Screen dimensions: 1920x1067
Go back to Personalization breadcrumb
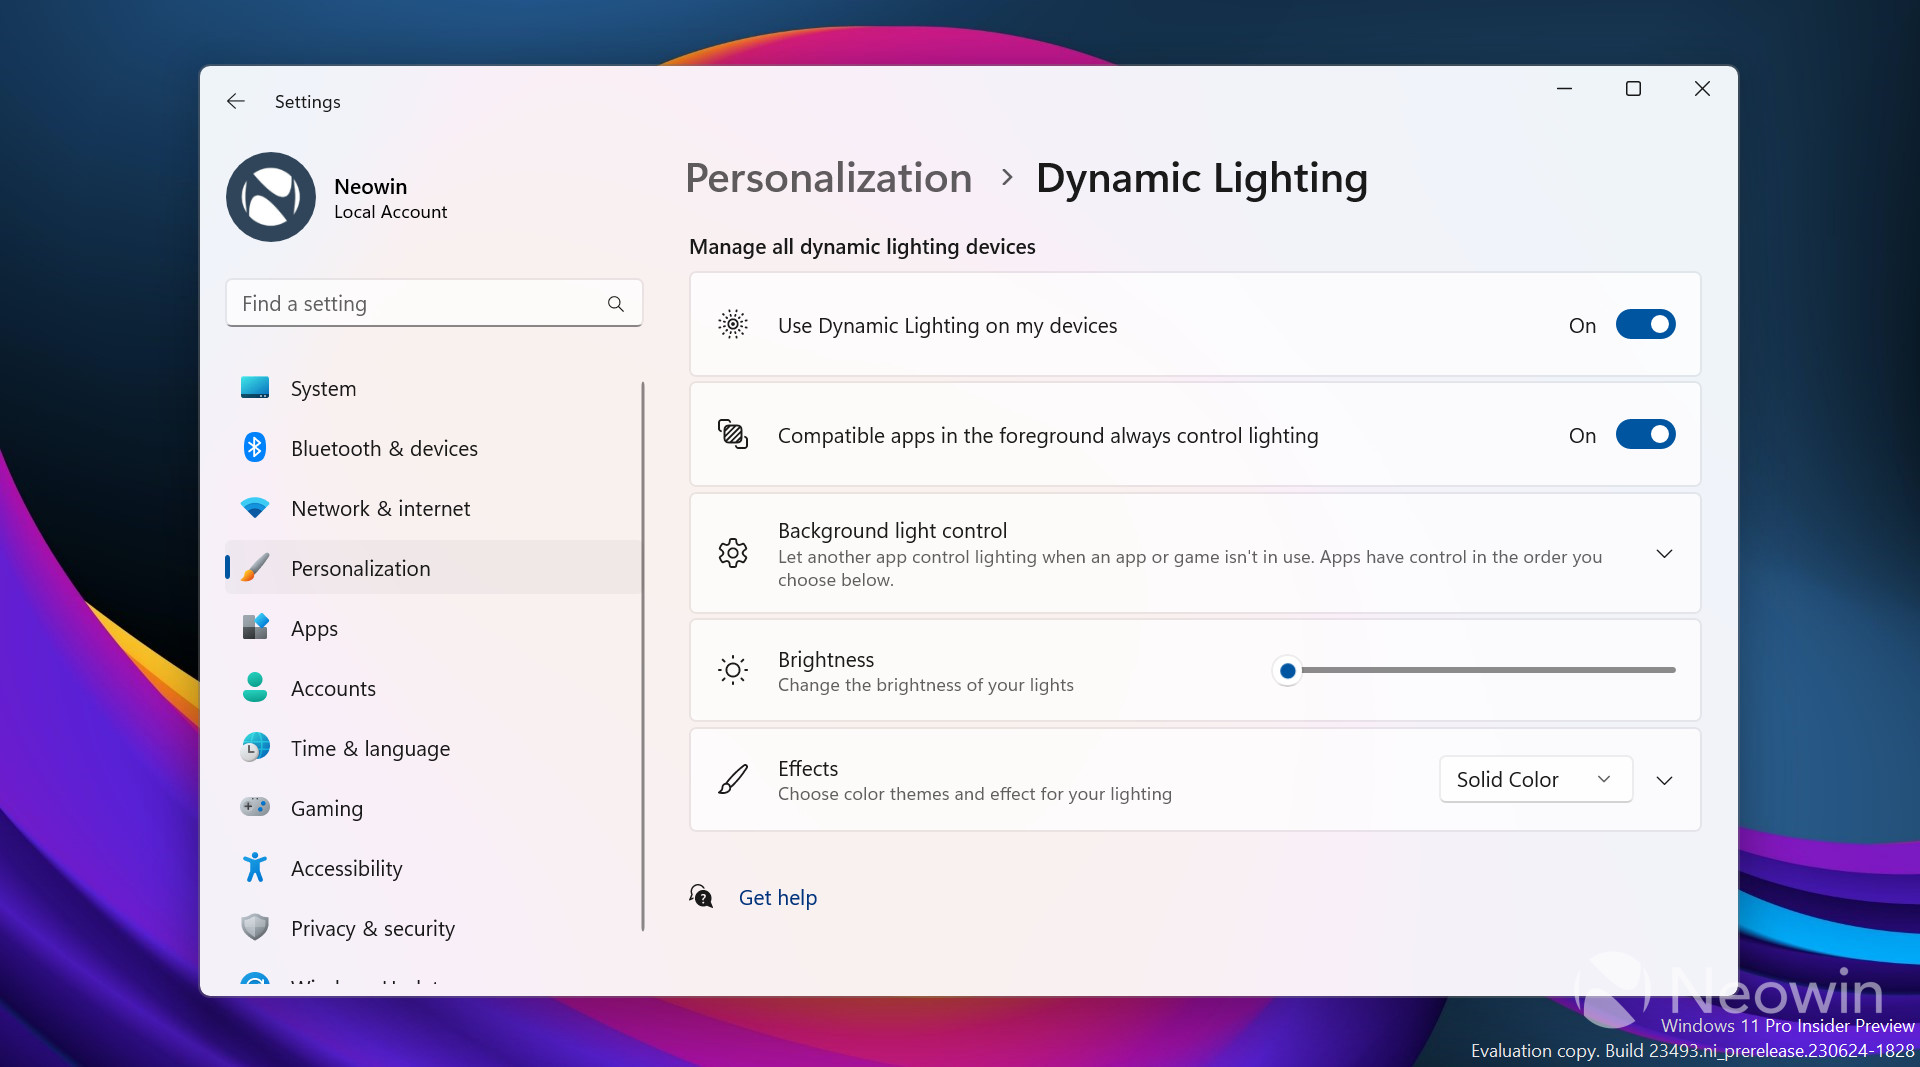[828, 178]
